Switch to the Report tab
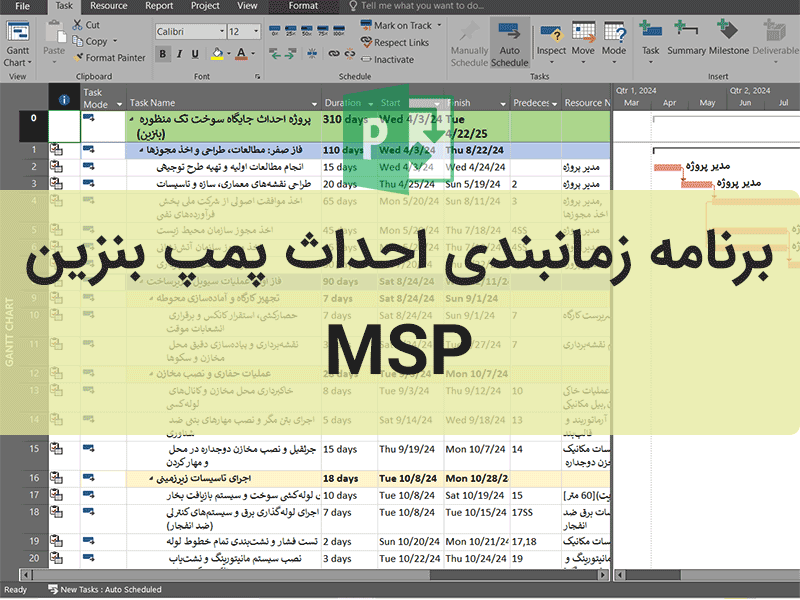Image resolution: width=800 pixels, height=600 pixels. pyautogui.click(x=159, y=6)
